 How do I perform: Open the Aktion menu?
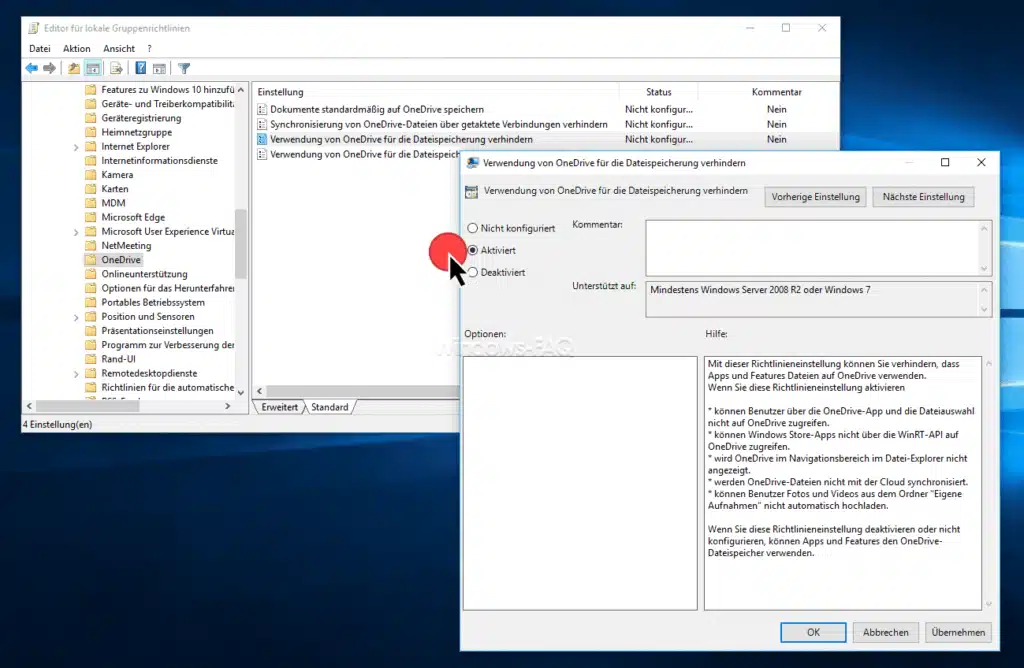(x=76, y=48)
